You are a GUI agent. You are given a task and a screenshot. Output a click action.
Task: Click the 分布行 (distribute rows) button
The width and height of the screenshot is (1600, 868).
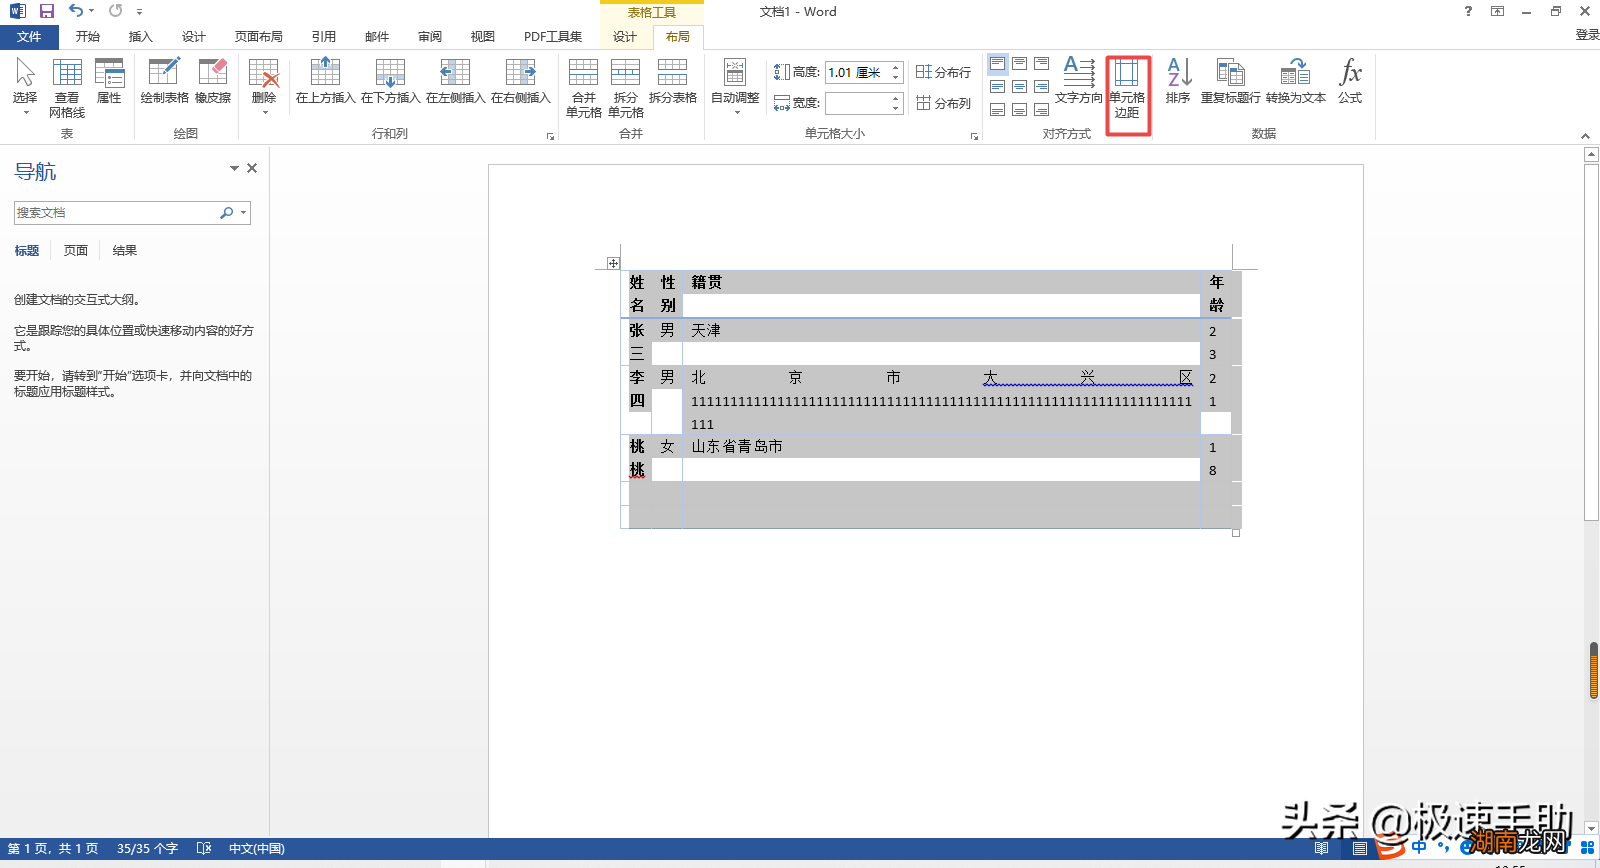coord(943,72)
